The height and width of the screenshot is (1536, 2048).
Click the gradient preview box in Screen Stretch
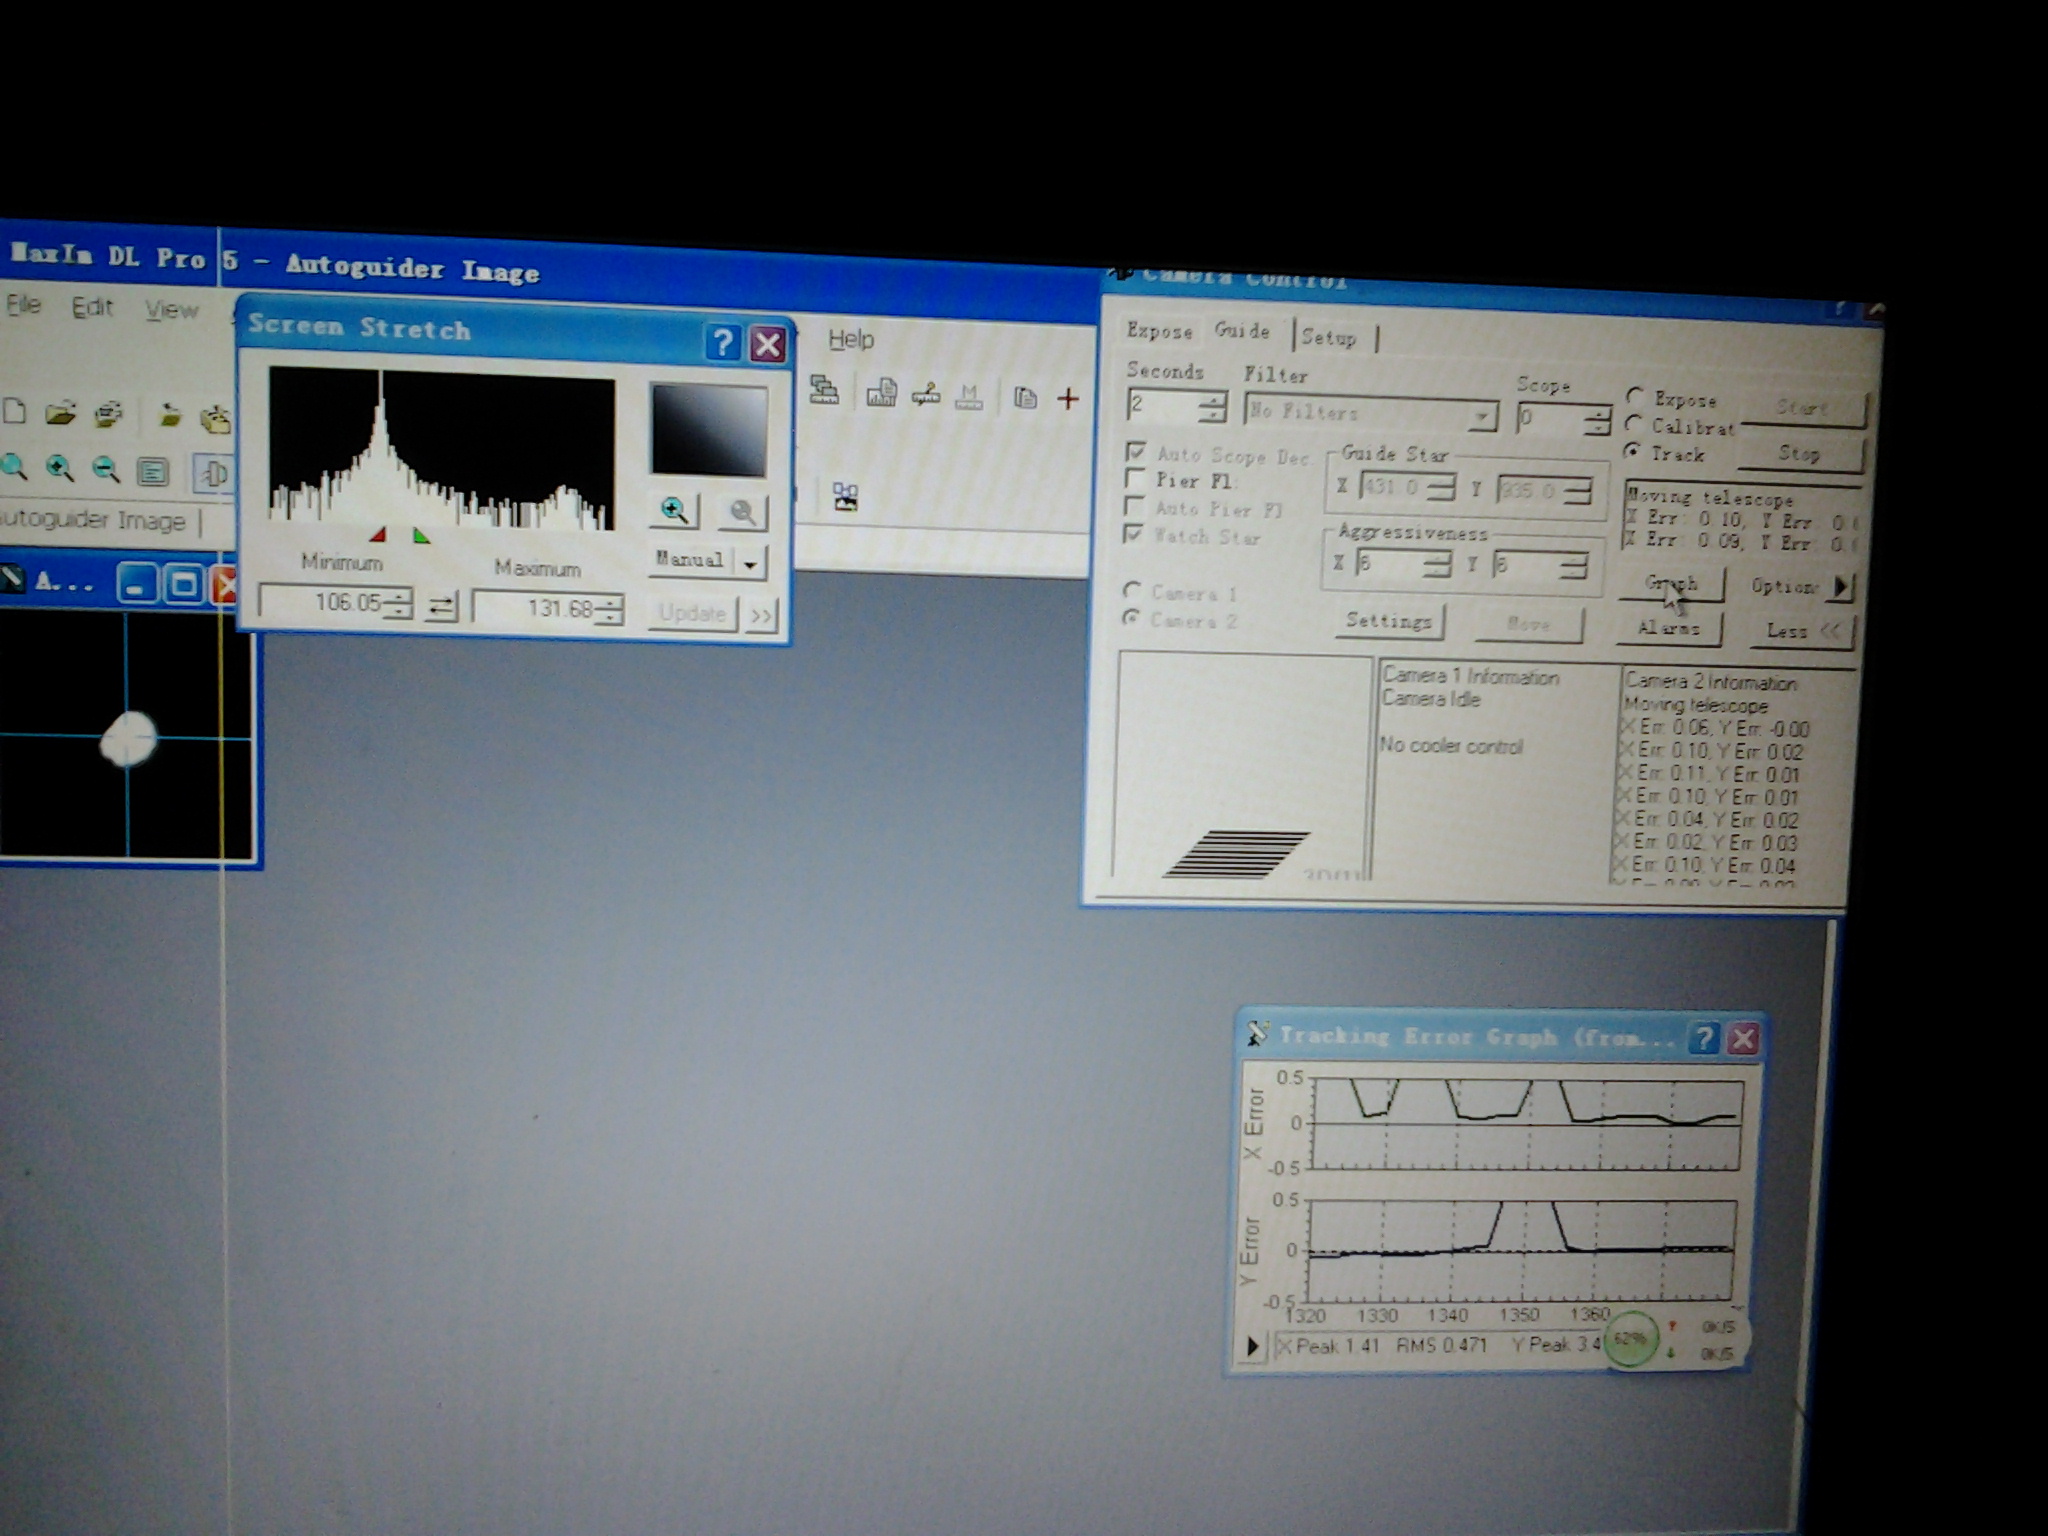pyautogui.click(x=709, y=430)
